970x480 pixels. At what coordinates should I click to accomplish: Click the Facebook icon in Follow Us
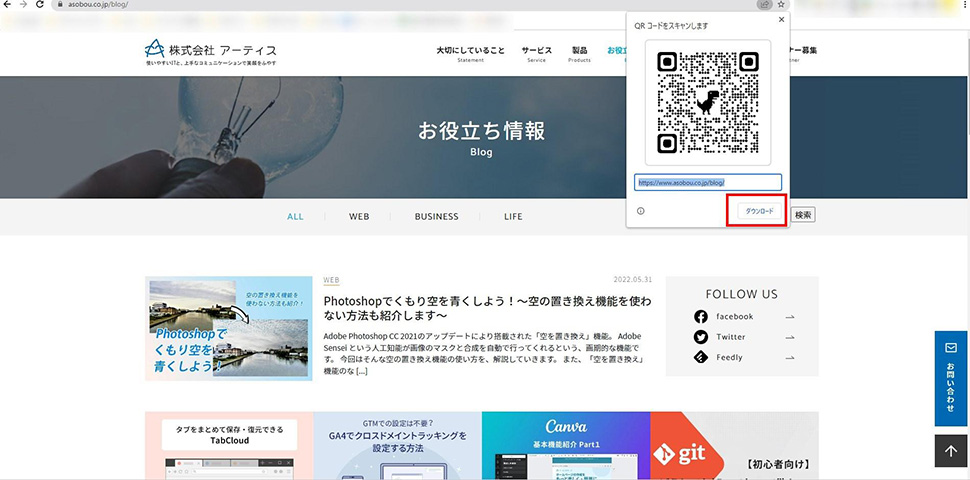(700, 317)
